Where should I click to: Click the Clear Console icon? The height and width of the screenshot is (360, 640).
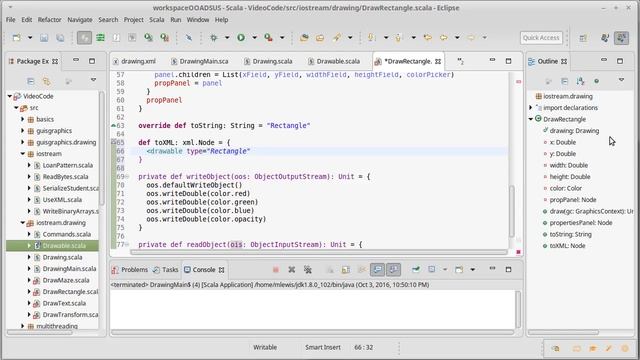click(x=330, y=269)
